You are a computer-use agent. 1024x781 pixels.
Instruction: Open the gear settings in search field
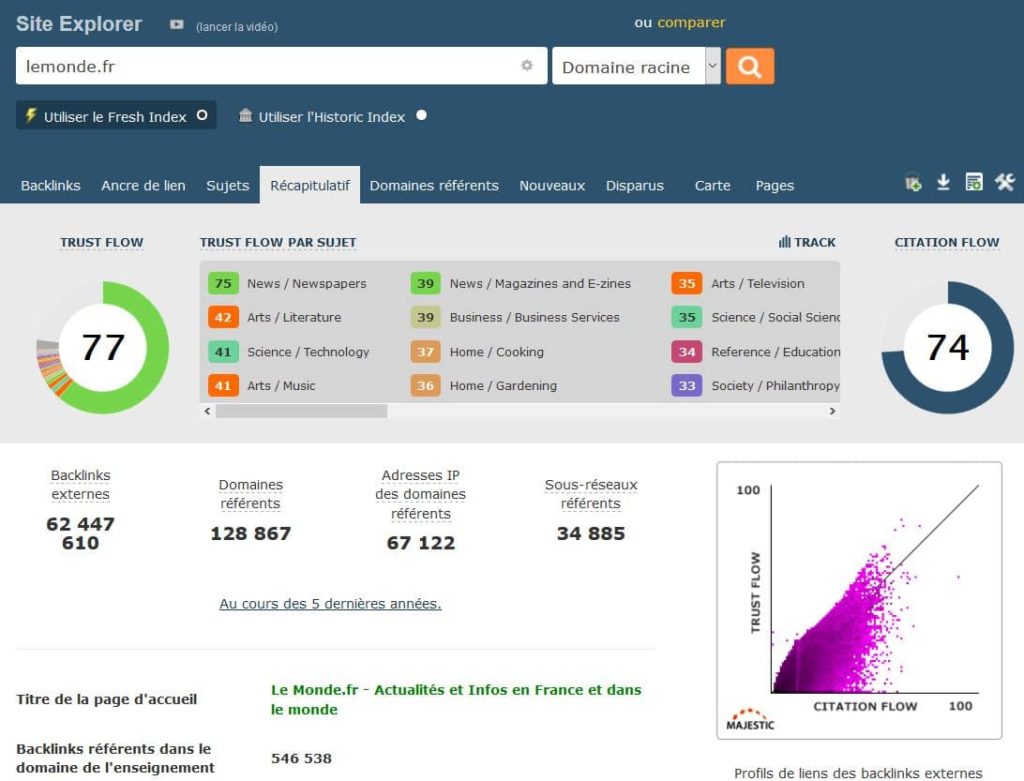[527, 66]
